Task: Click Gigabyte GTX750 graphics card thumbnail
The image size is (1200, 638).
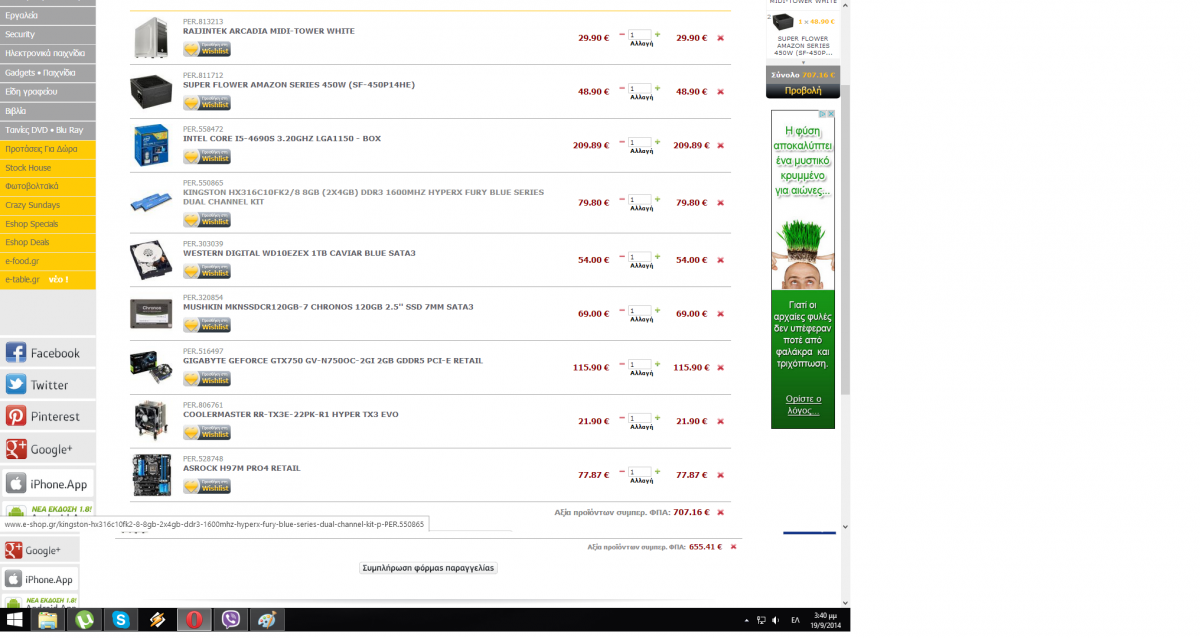Action: pos(151,367)
